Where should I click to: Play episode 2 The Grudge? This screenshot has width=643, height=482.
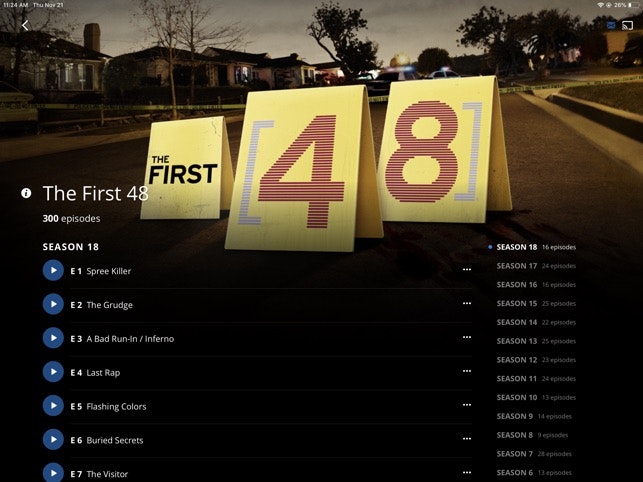pos(53,304)
